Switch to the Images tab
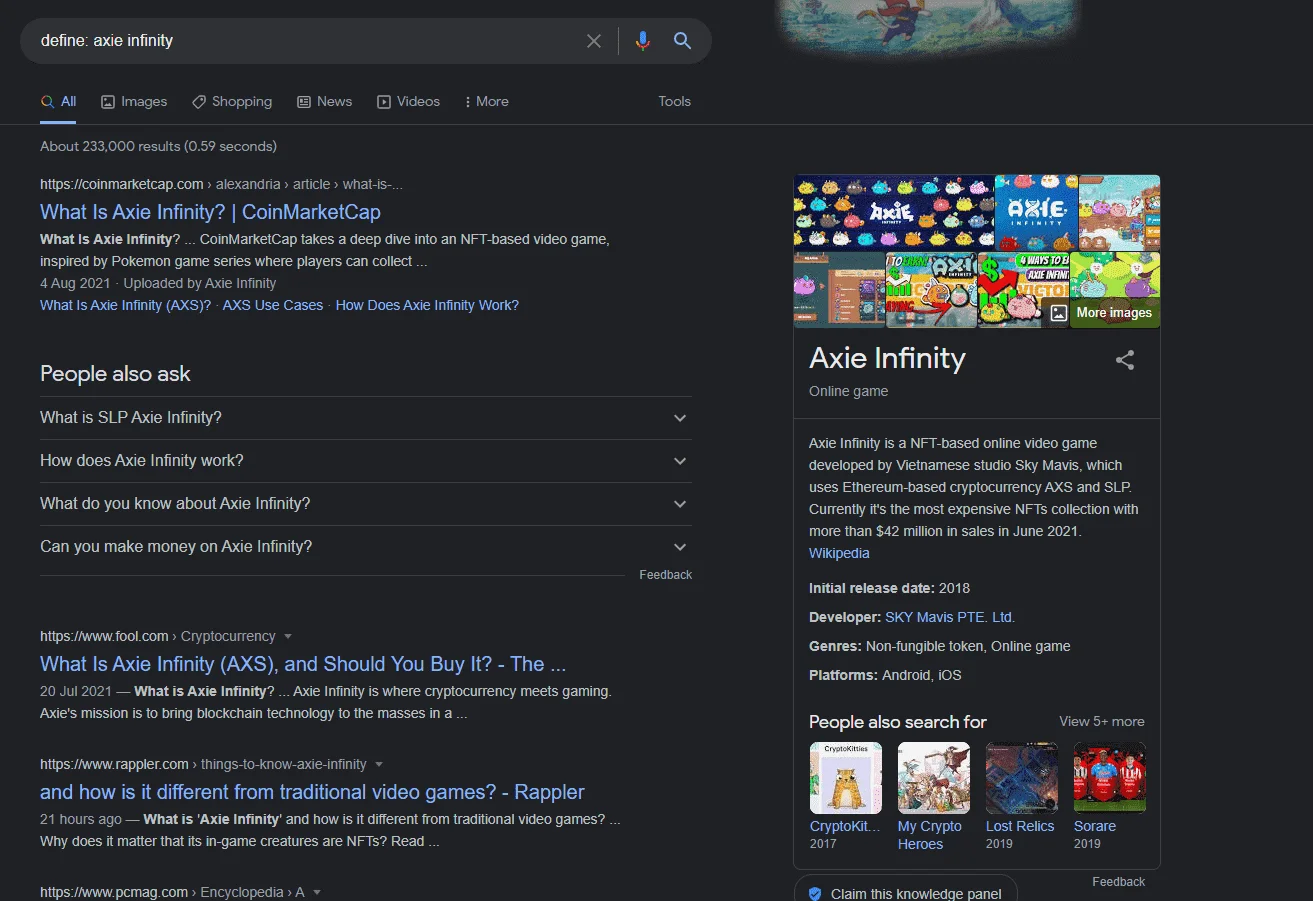Image resolution: width=1313 pixels, height=901 pixels. (134, 102)
